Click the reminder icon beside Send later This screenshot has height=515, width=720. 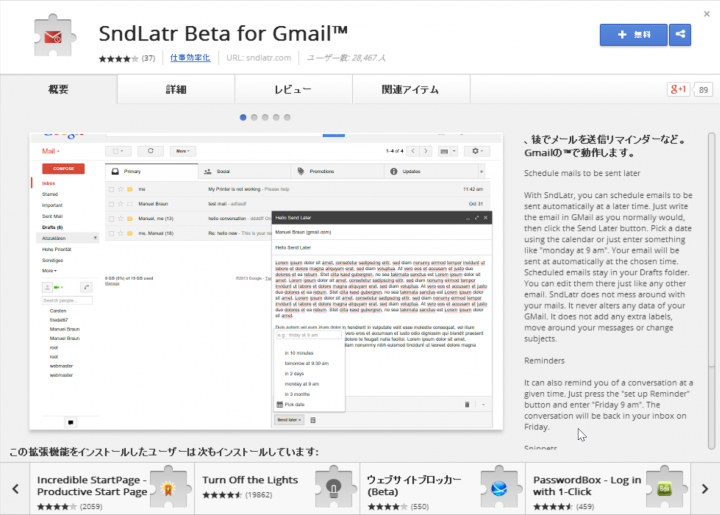313,420
